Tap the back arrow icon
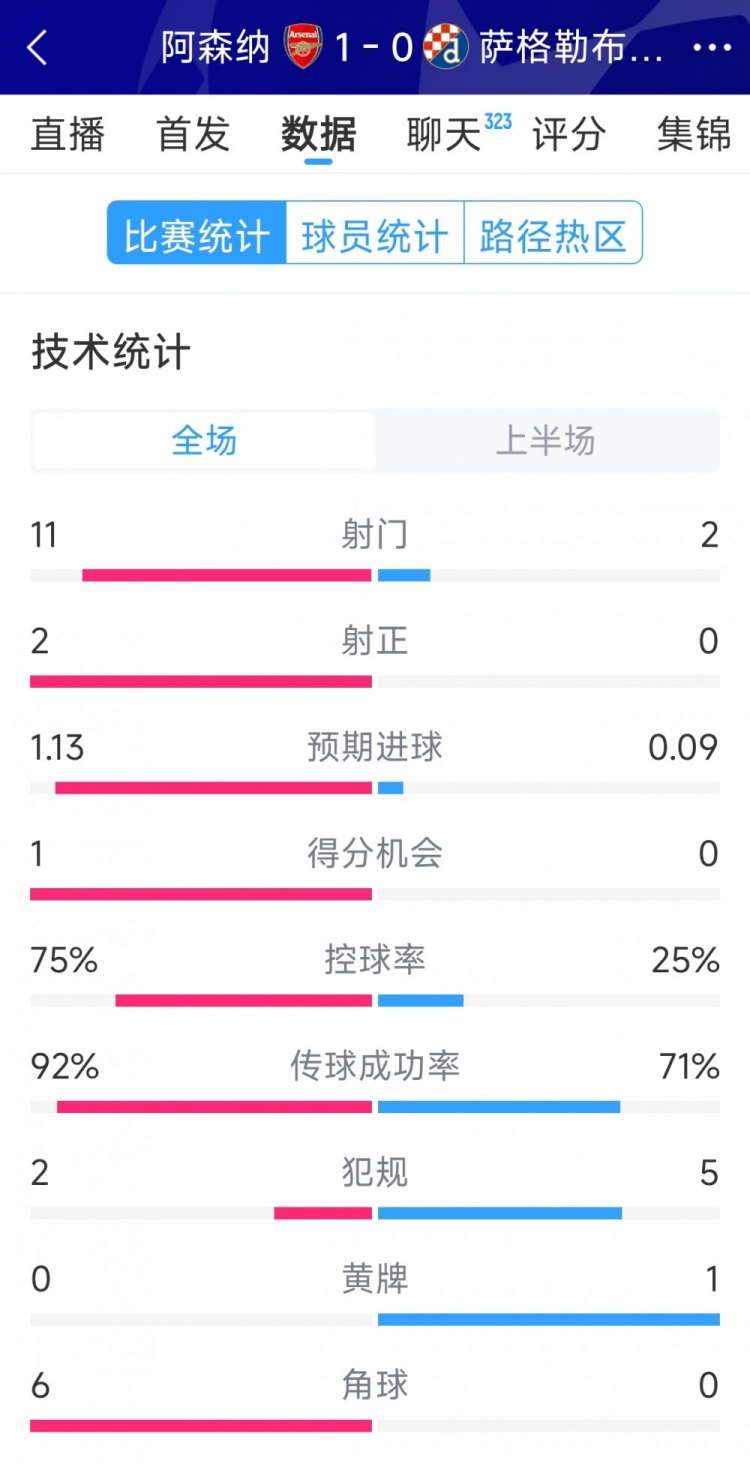The width and height of the screenshot is (750, 1464). [38, 47]
